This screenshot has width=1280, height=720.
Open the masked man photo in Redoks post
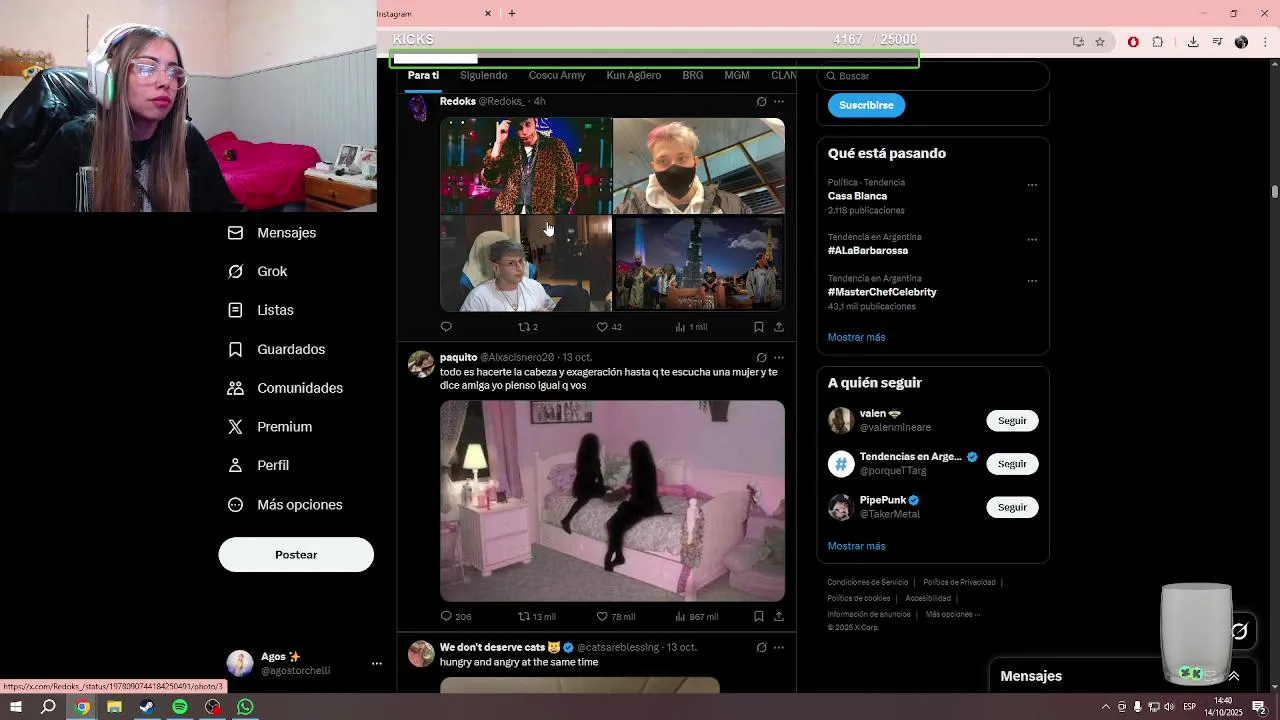[699, 166]
